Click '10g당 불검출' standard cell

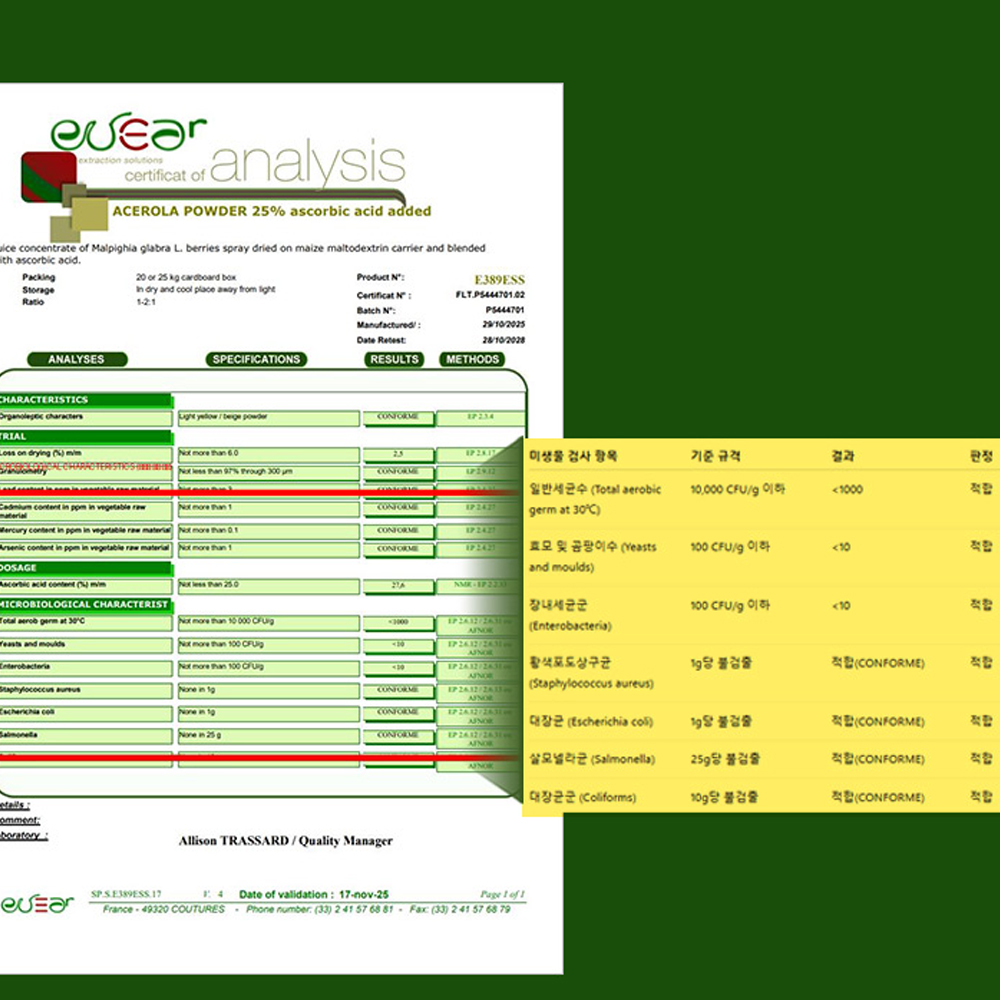(x=724, y=797)
